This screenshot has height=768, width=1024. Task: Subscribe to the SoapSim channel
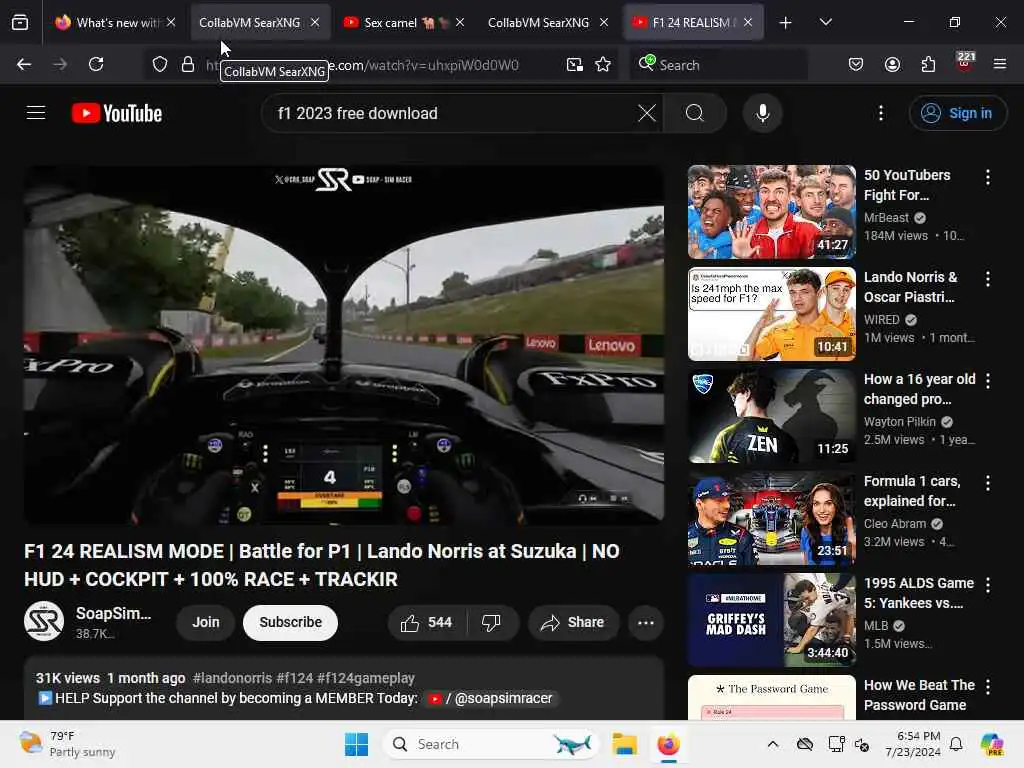[291, 622]
